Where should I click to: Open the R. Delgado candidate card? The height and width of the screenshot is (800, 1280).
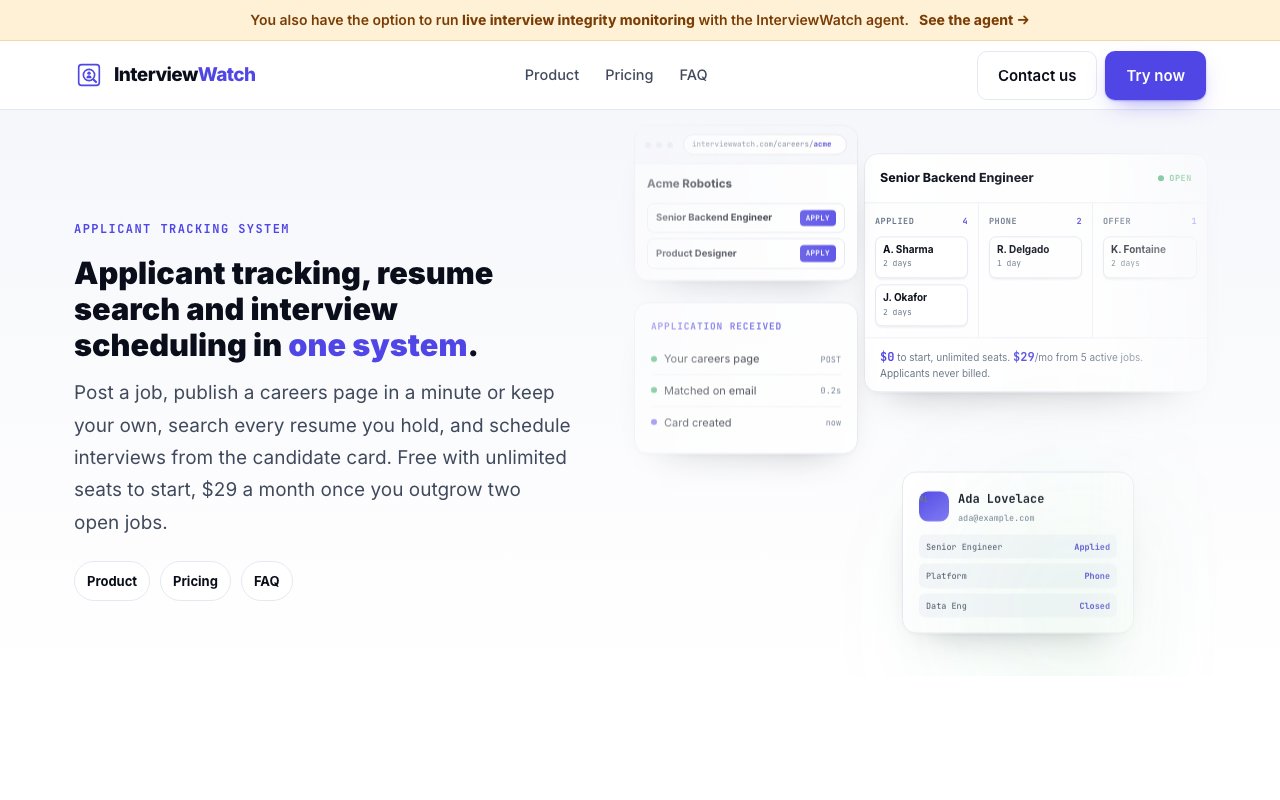(x=1035, y=257)
